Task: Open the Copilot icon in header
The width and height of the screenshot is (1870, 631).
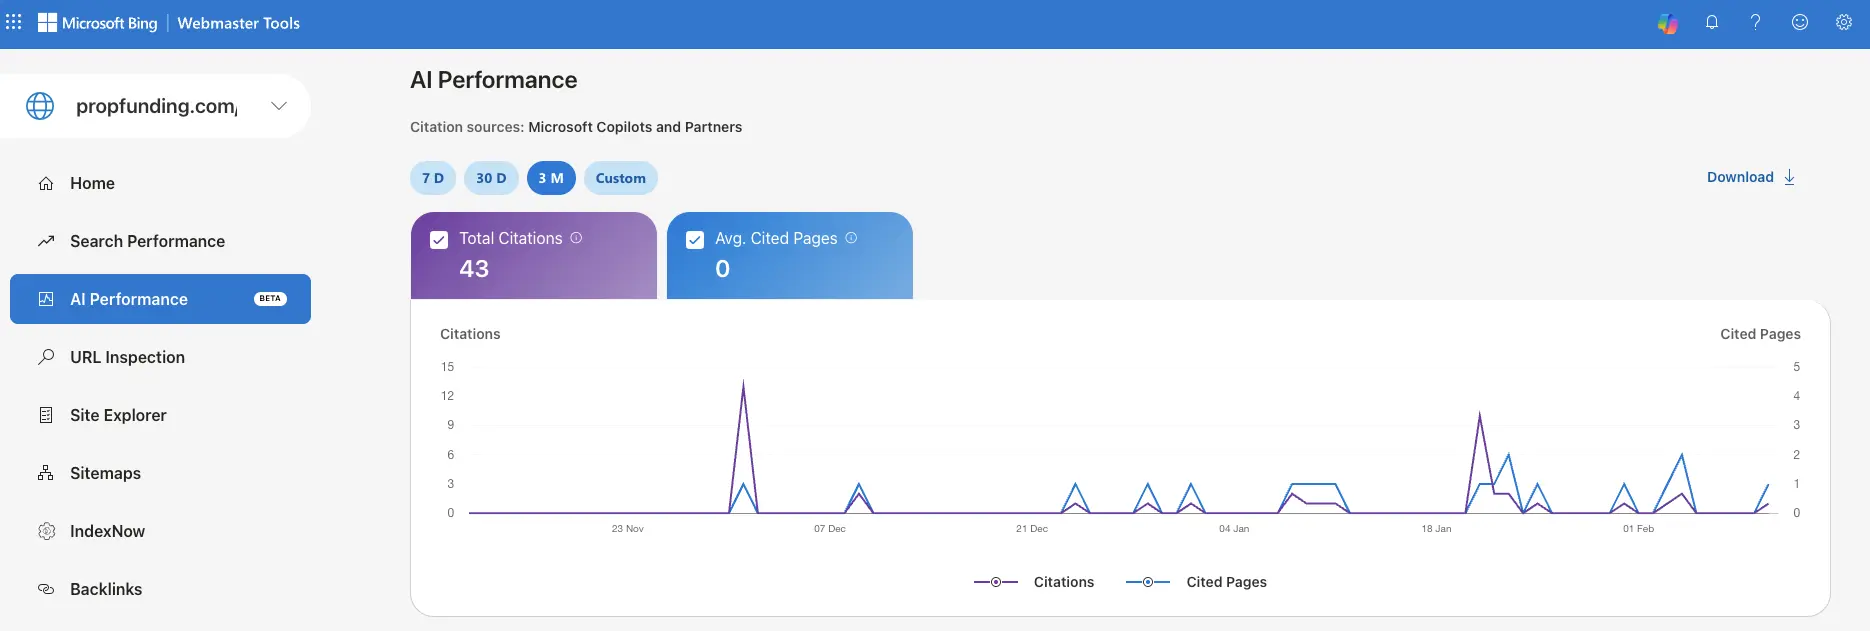Action: 1668,23
